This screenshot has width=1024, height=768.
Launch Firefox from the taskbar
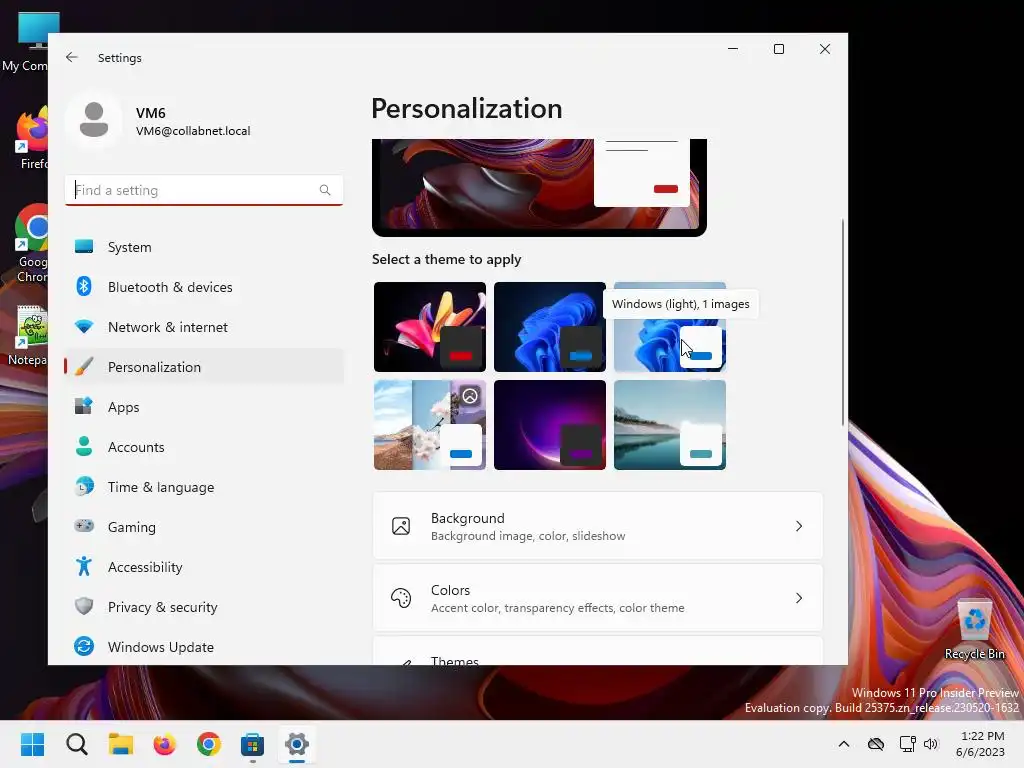click(x=165, y=744)
